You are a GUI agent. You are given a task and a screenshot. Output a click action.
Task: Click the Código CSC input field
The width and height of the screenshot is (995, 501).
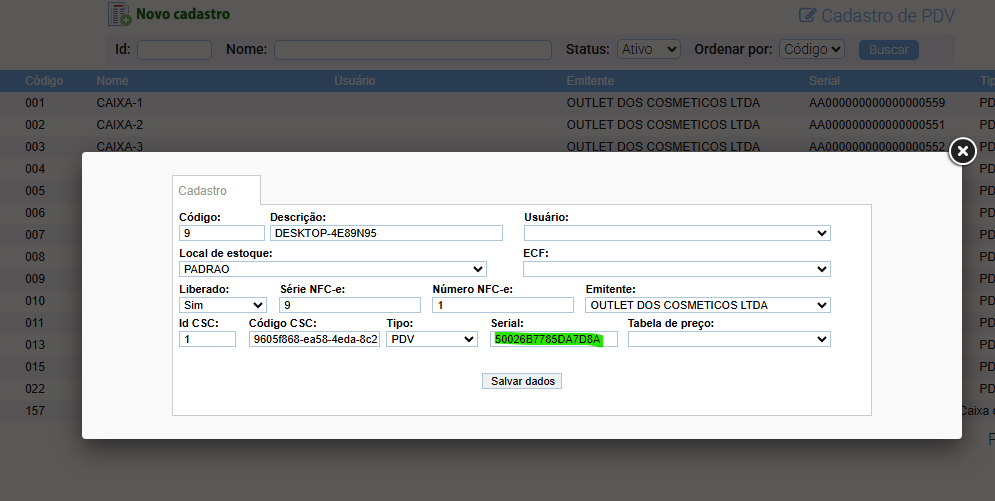click(314, 339)
